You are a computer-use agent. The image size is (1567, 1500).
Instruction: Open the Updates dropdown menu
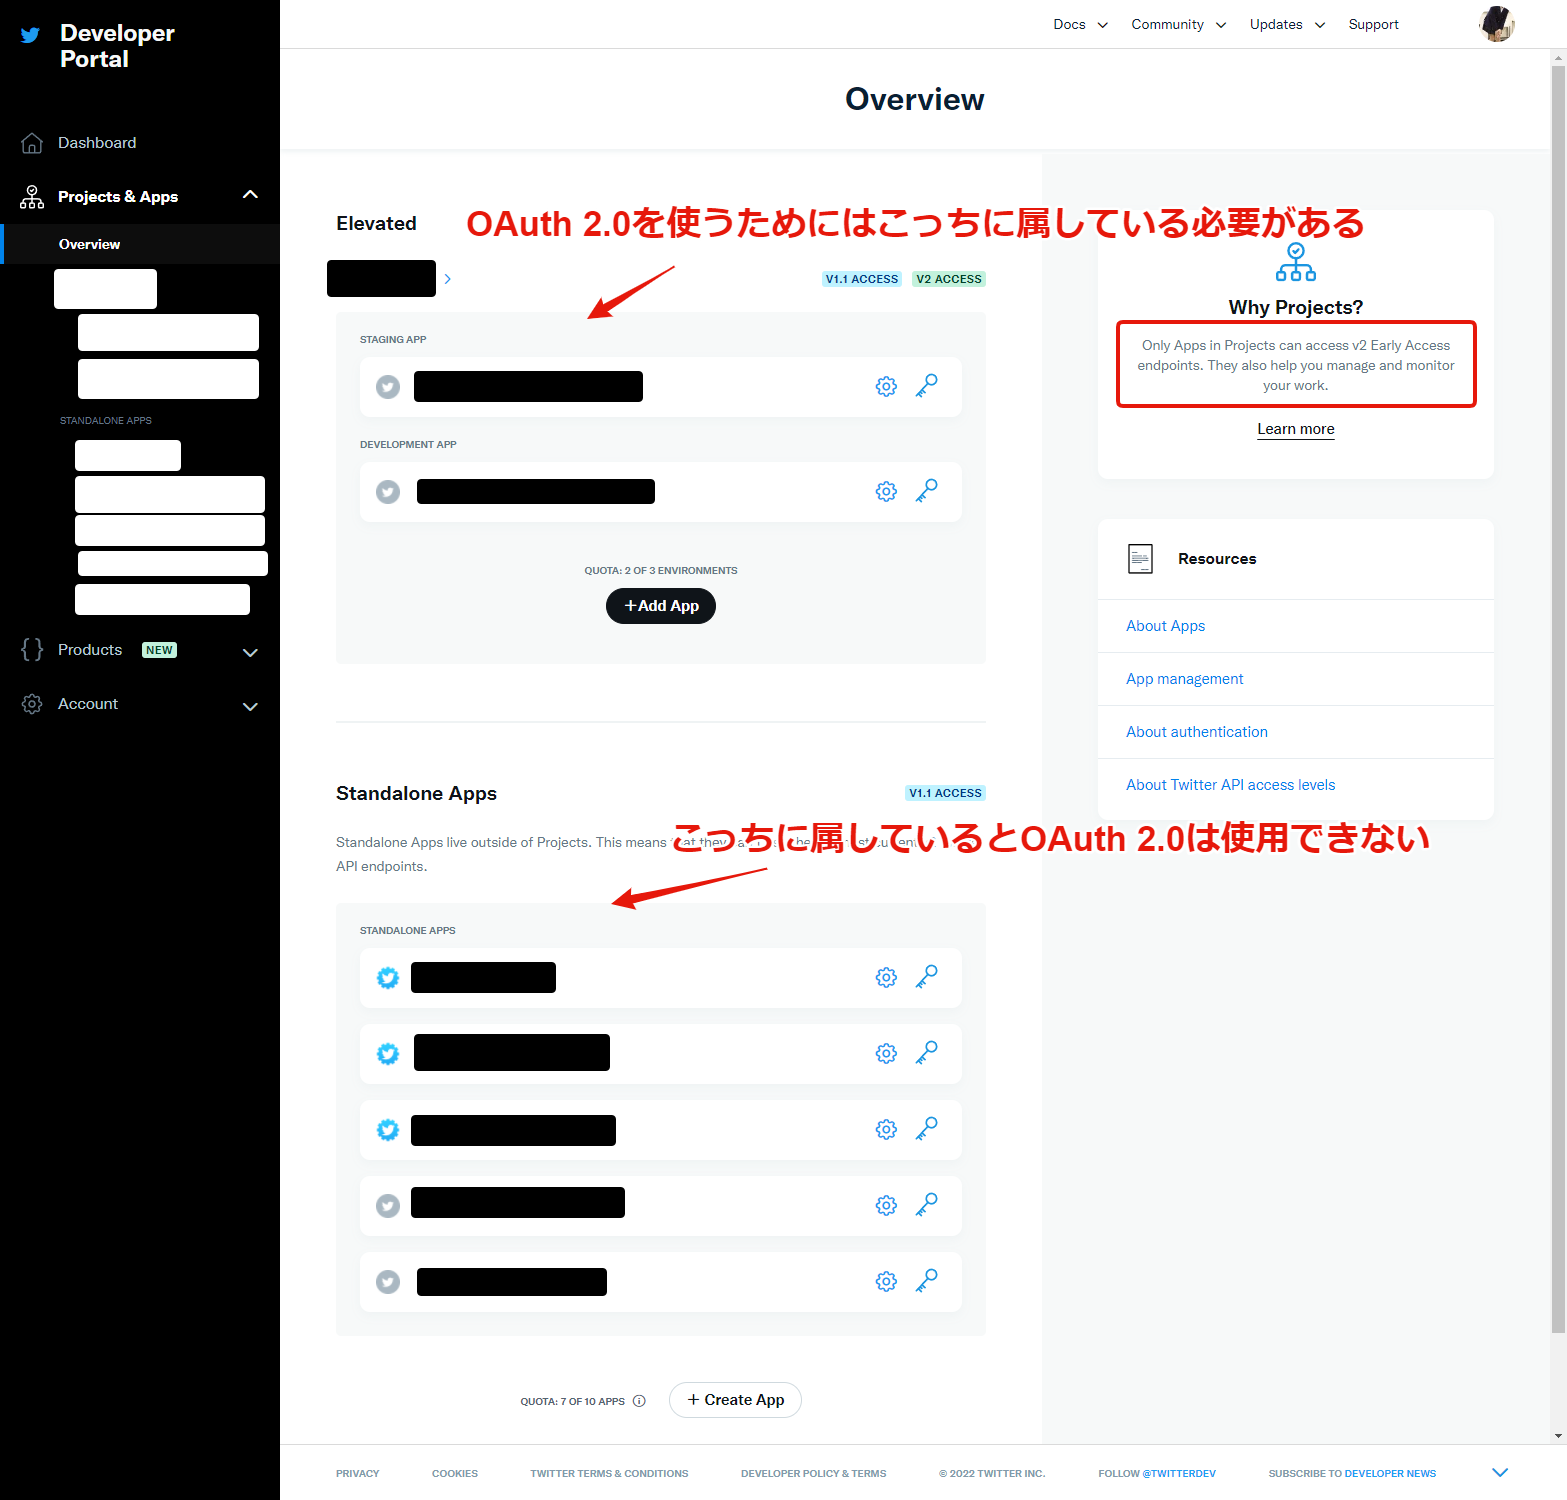point(1287,24)
